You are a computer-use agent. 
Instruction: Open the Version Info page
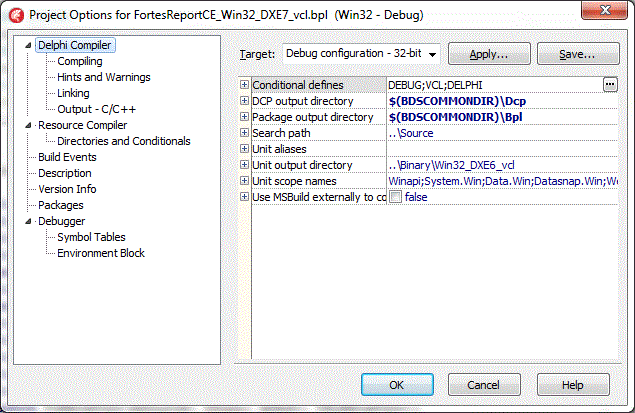point(67,189)
